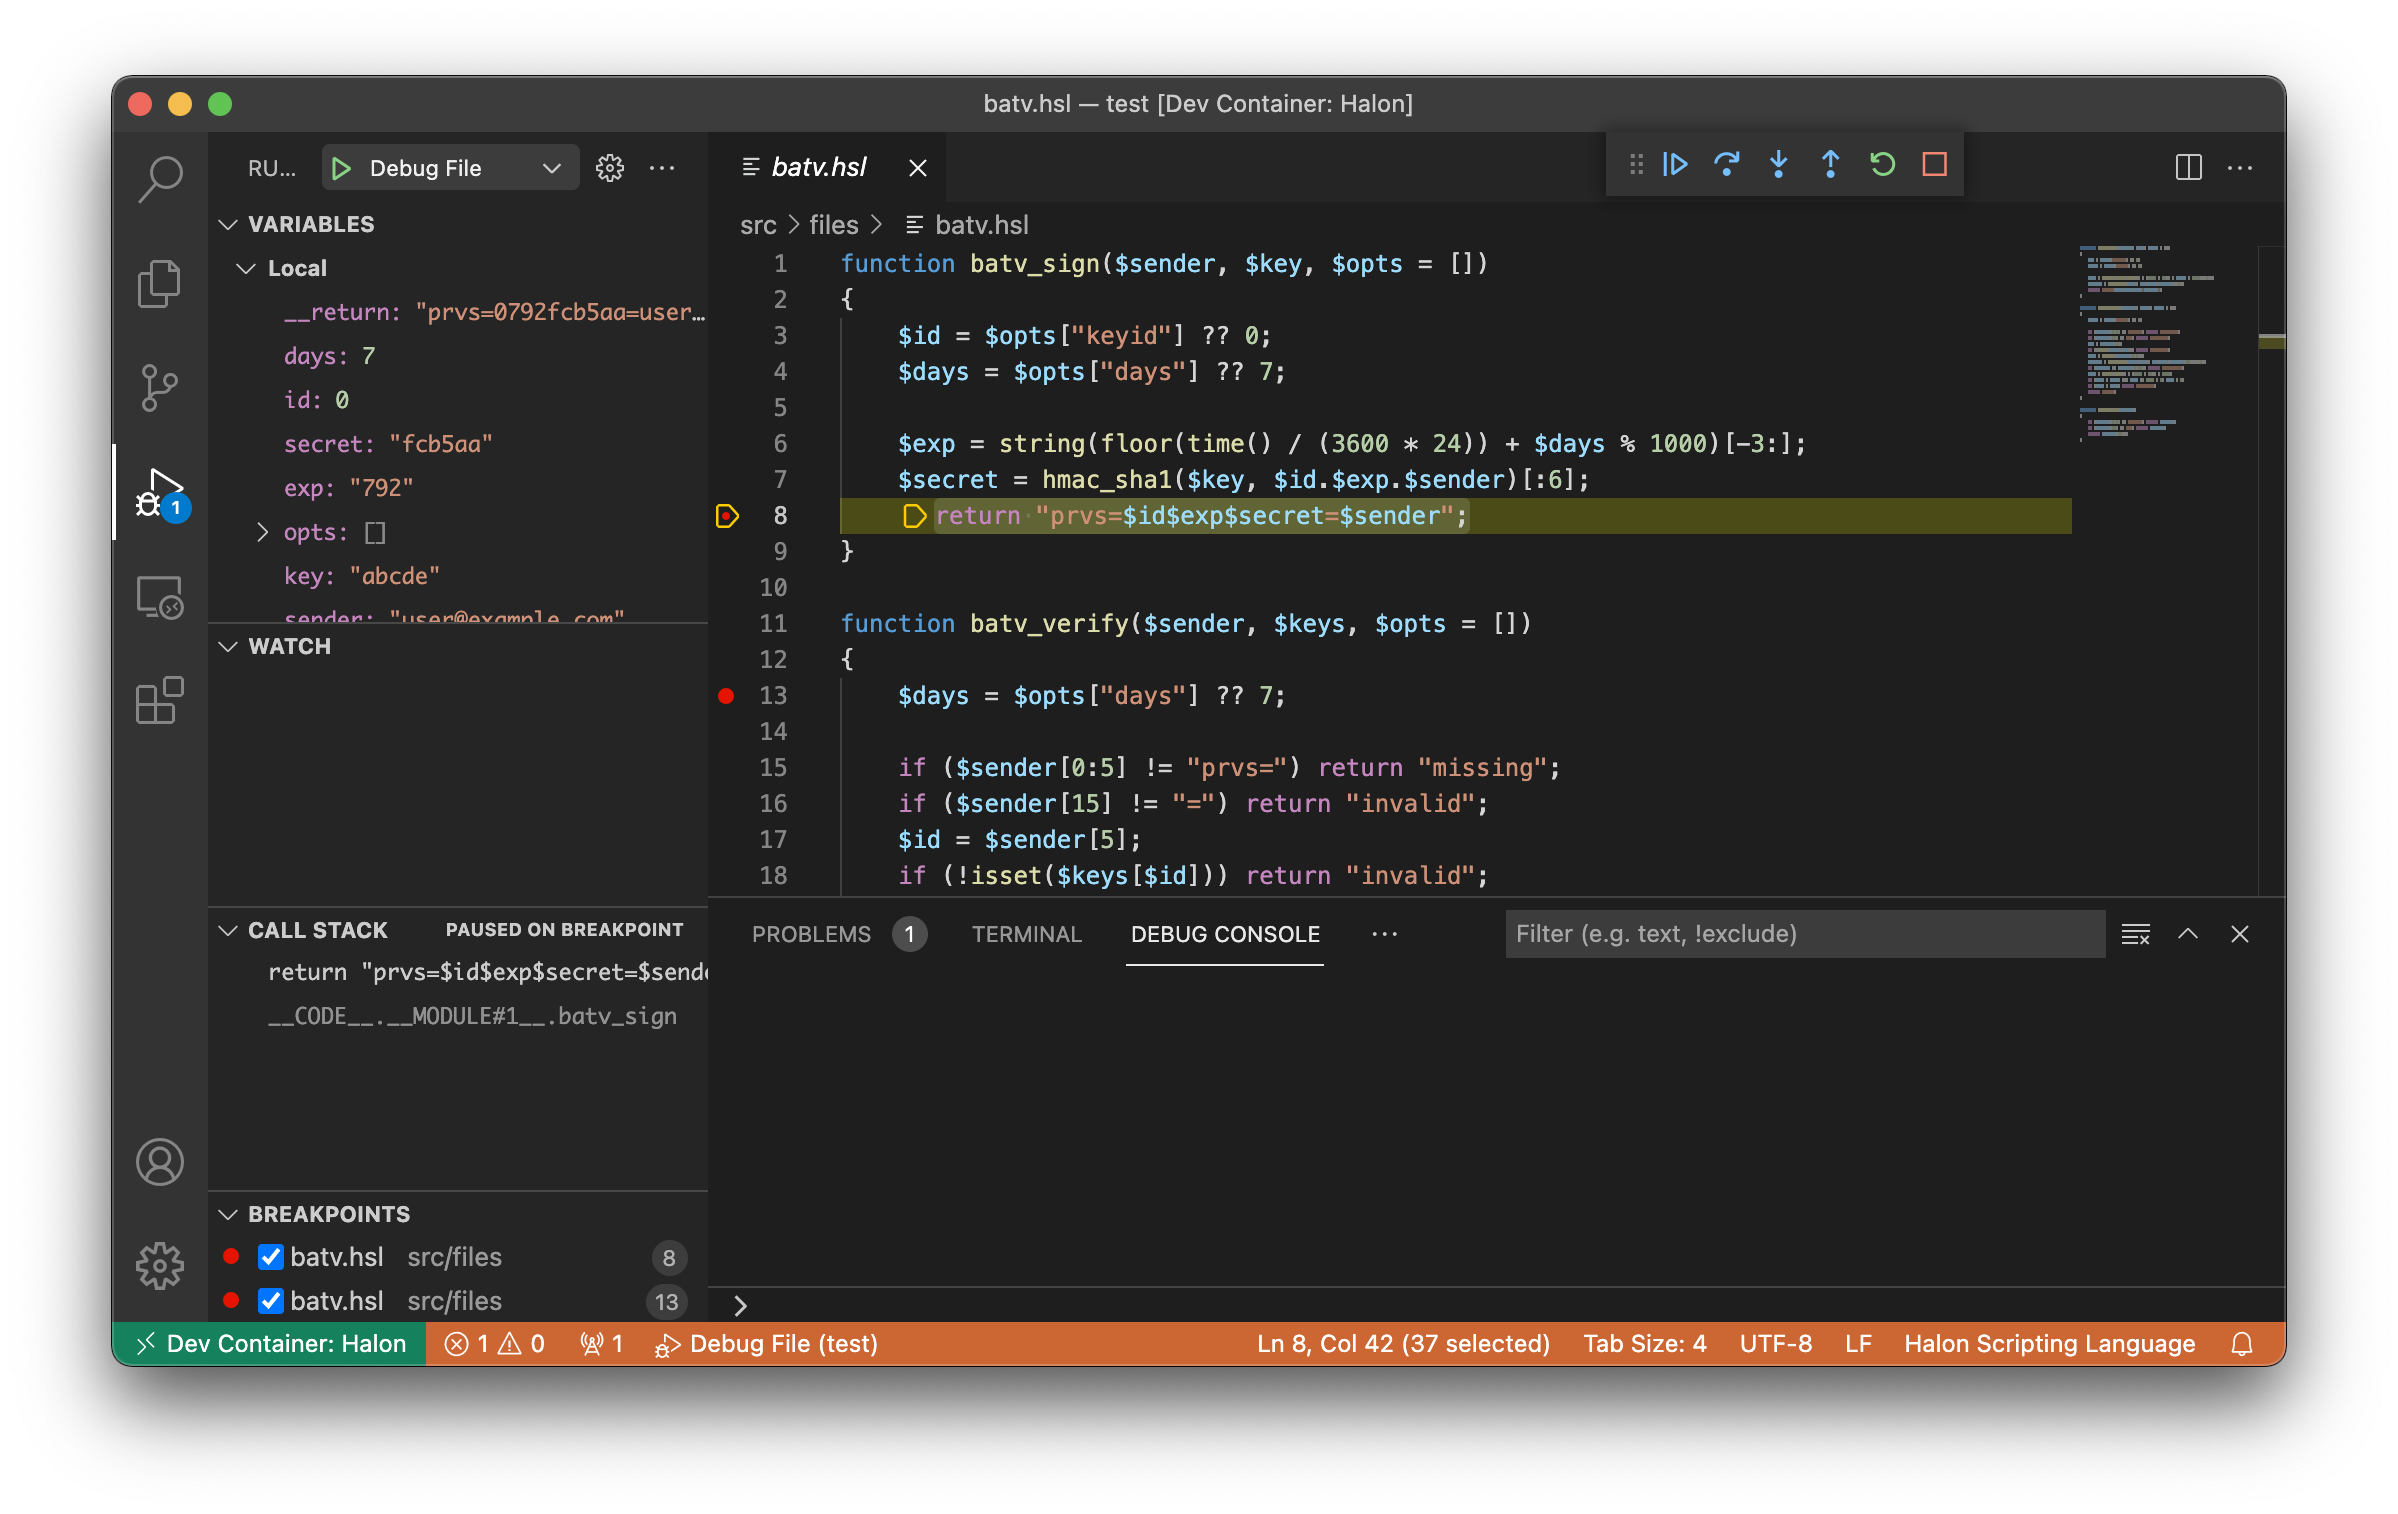This screenshot has height=1514, width=2398.
Task: Step over in debug toolbar
Action: click(1727, 164)
